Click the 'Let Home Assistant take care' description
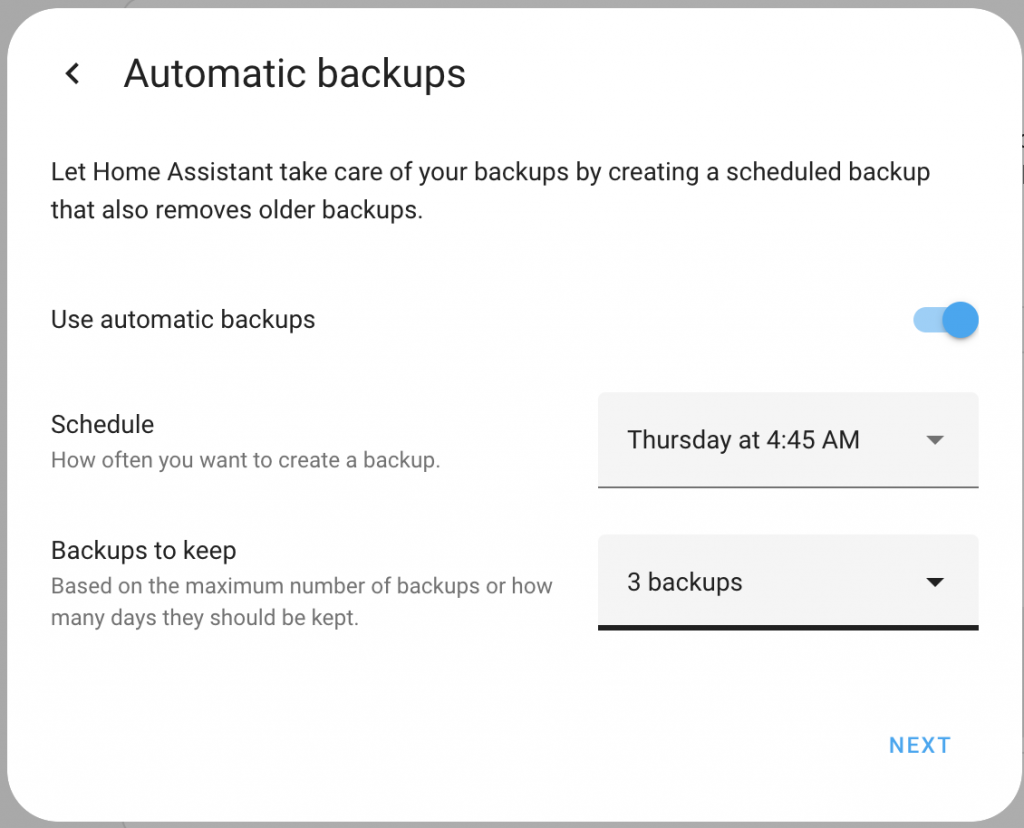This screenshot has height=828, width=1024. pyautogui.click(x=490, y=172)
